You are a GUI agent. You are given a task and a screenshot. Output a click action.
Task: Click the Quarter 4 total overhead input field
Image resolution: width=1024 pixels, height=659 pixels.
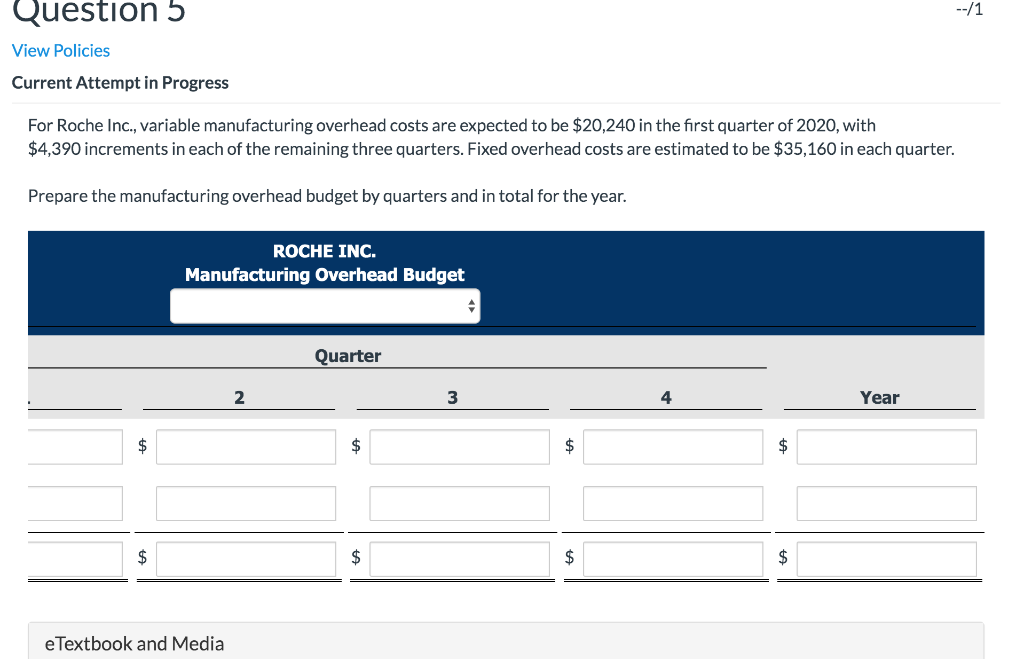tap(672, 559)
